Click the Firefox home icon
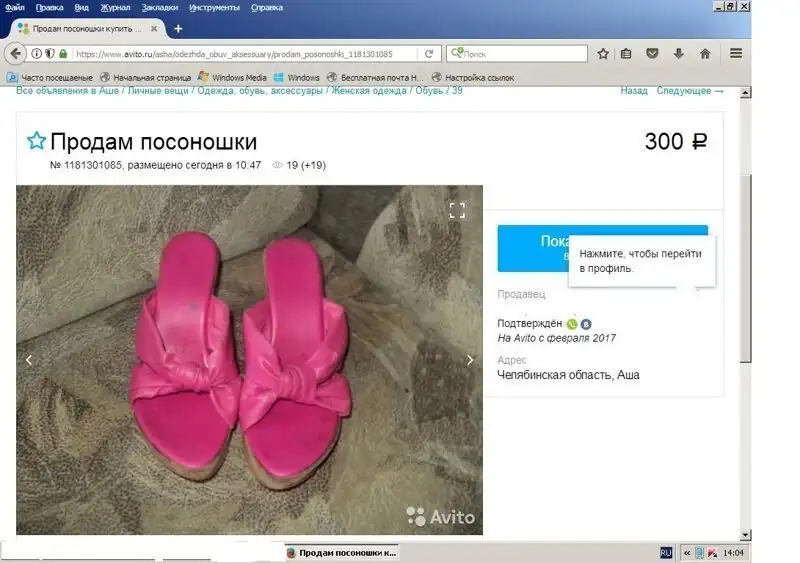 (705, 54)
